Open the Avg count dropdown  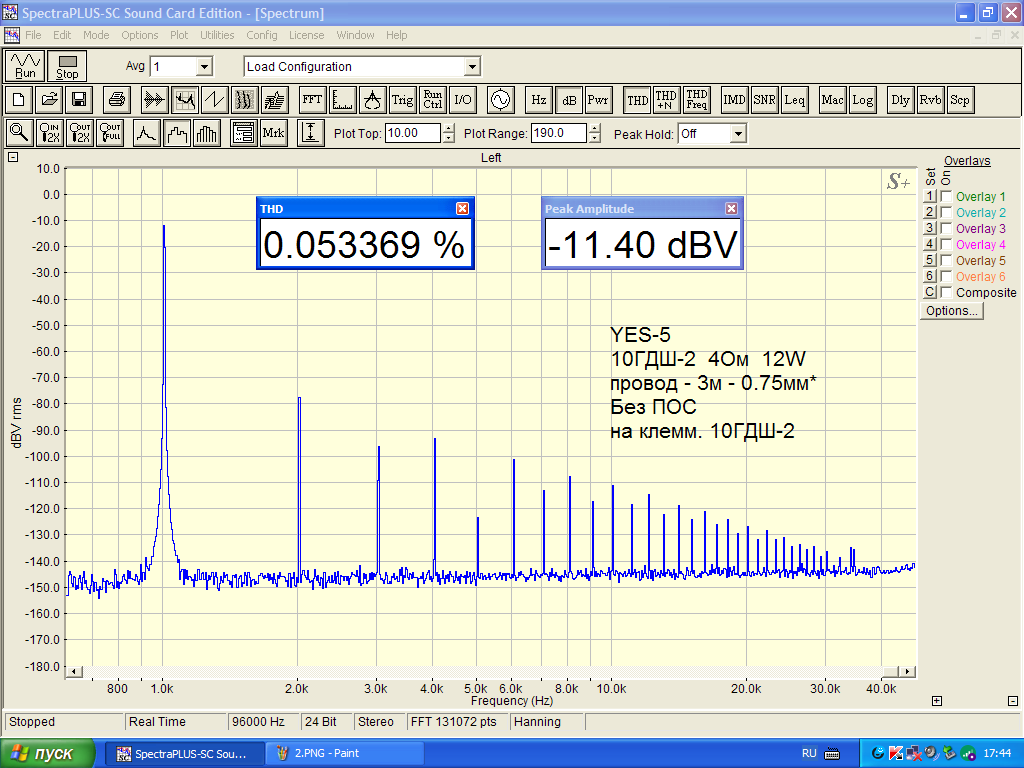204,67
